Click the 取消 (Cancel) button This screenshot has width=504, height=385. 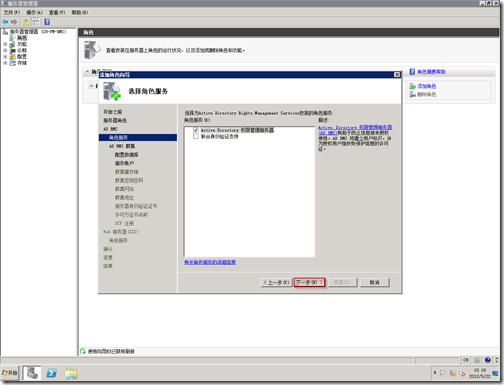click(x=374, y=282)
